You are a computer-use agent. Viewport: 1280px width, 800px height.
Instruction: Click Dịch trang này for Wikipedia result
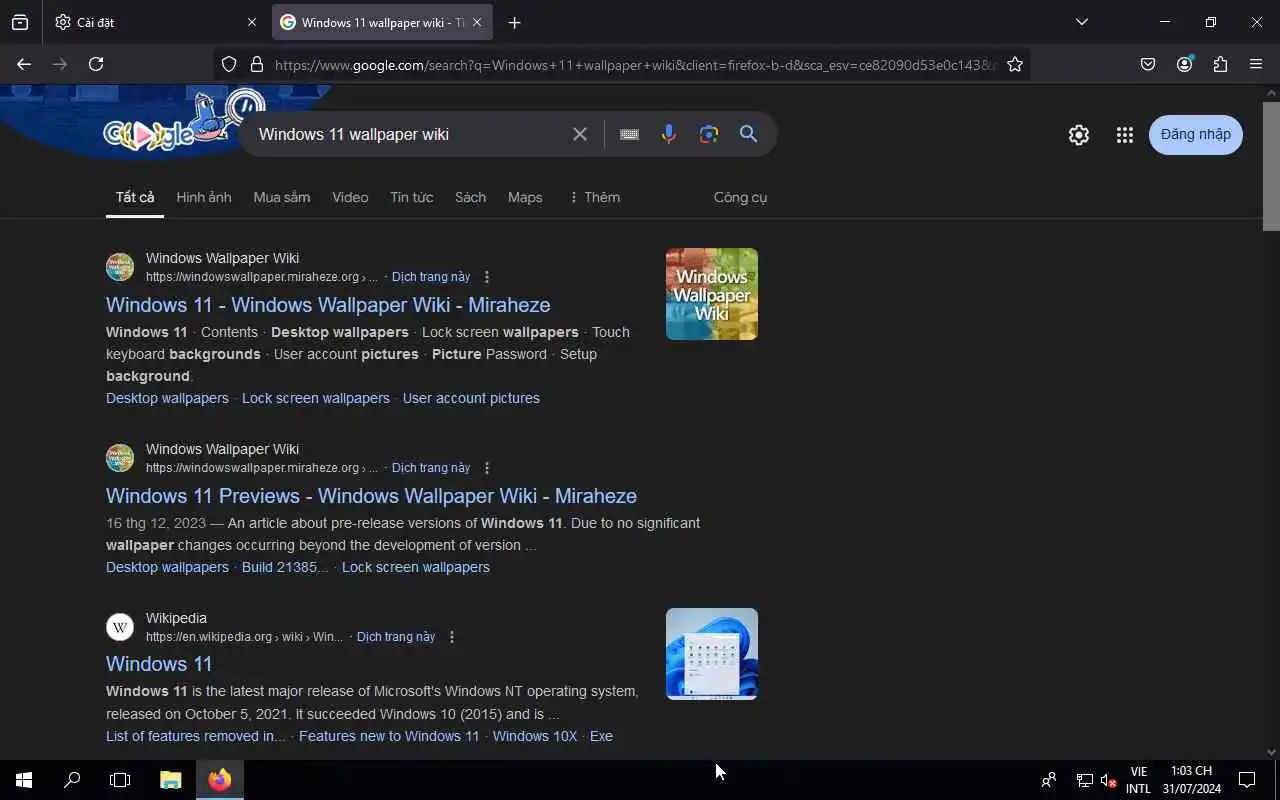pos(396,637)
